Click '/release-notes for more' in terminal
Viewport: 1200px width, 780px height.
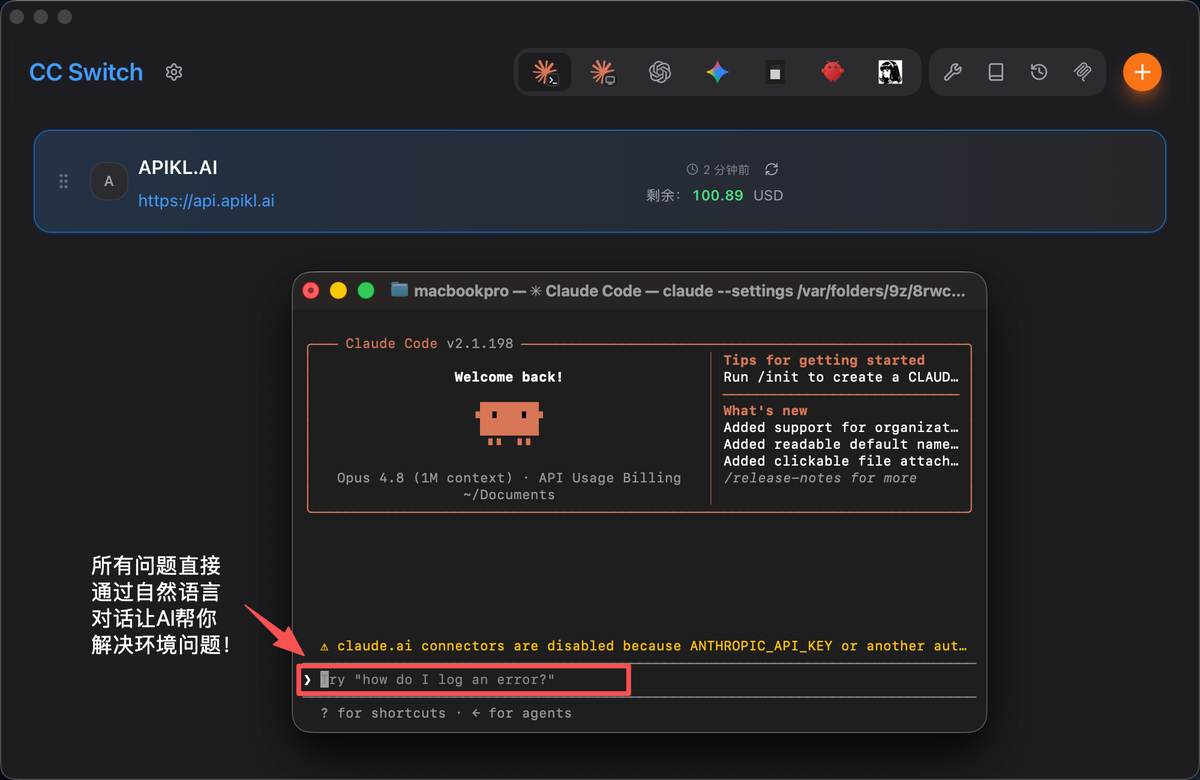pos(820,478)
